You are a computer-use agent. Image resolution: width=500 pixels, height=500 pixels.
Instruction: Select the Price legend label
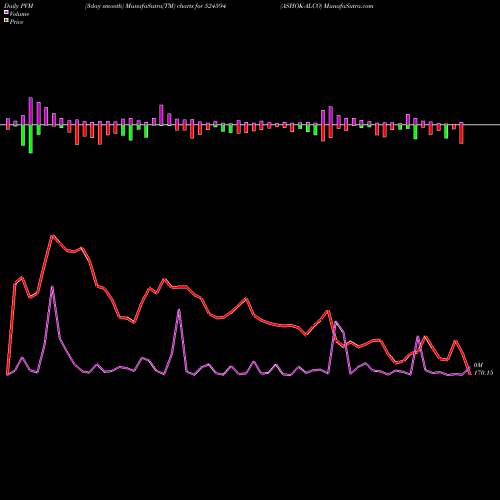(x=16, y=22)
